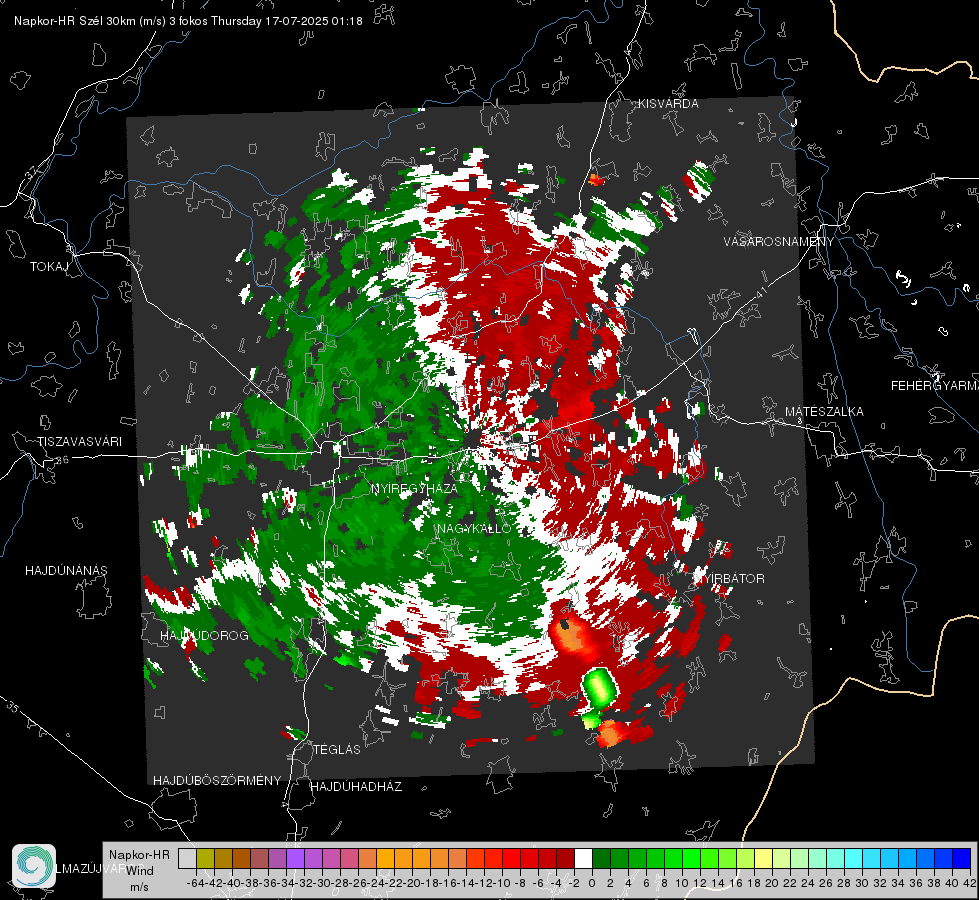Click the spiral weather logo icon
979x900 pixels.
[34, 866]
